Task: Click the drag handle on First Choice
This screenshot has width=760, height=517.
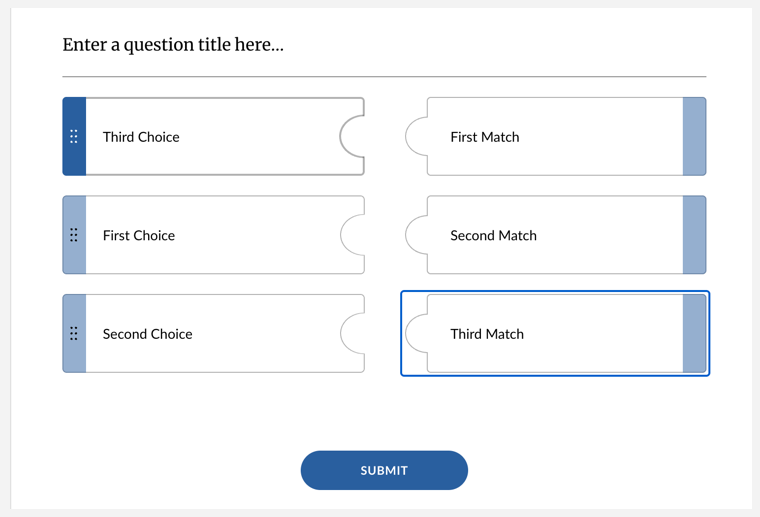Action: (x=74, y=235)
